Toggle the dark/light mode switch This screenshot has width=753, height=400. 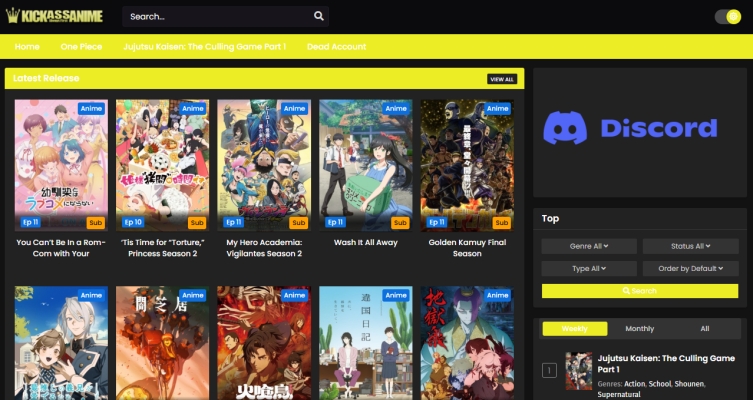click(727, 17)
